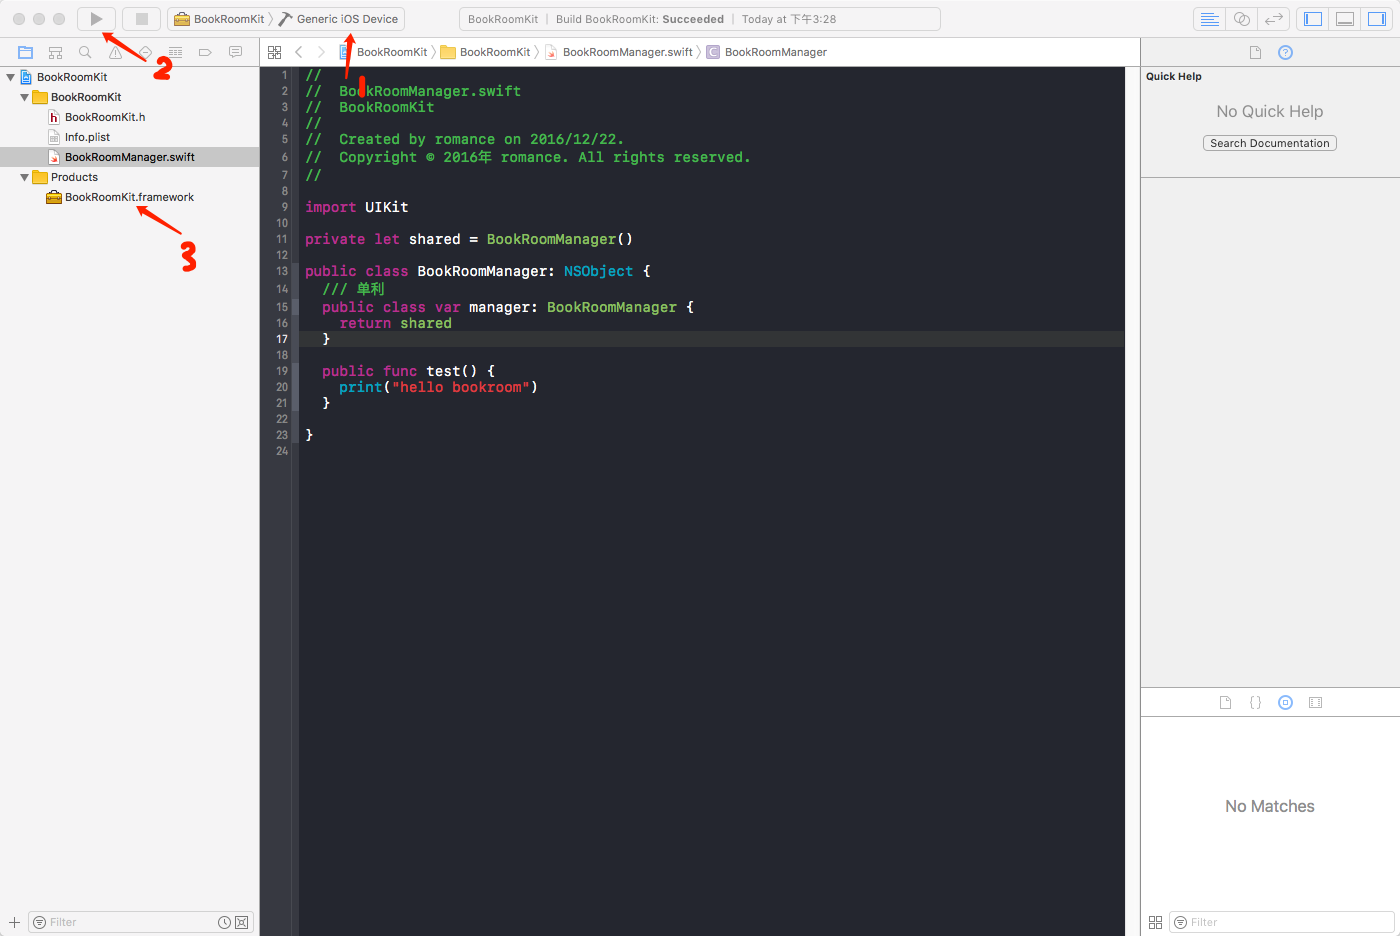The height and width of the screenshot is (936, 1400).
Task: Select the Find navigator magnifying glass
Action: click(85, 52)
